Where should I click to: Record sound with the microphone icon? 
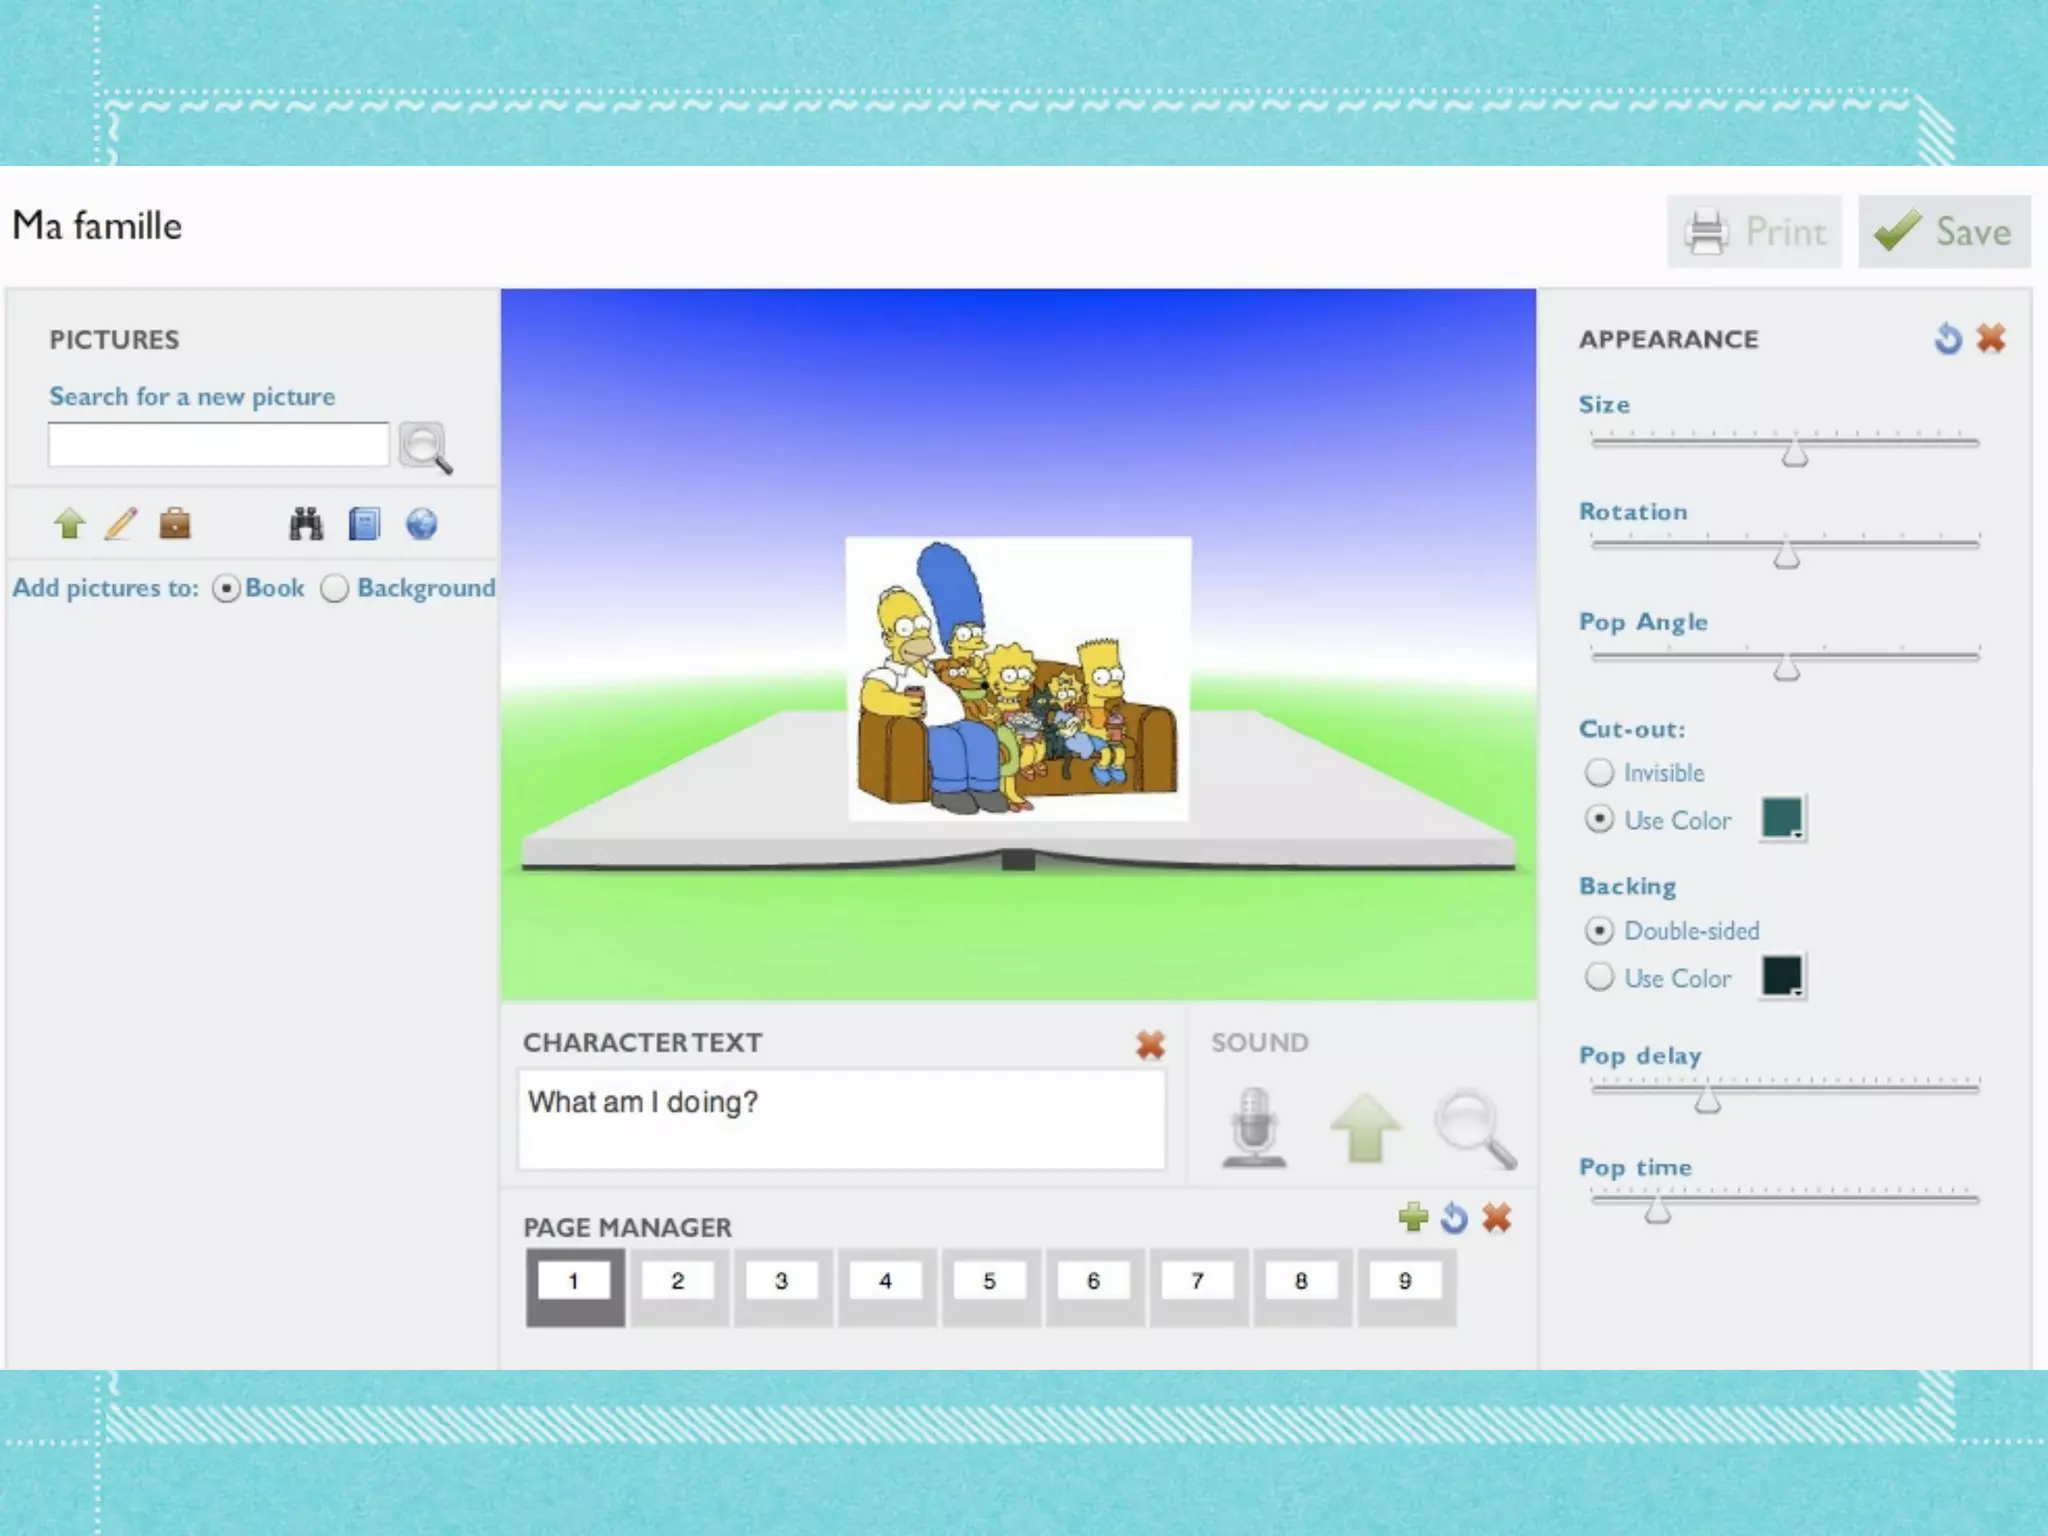(1254, 1127)
